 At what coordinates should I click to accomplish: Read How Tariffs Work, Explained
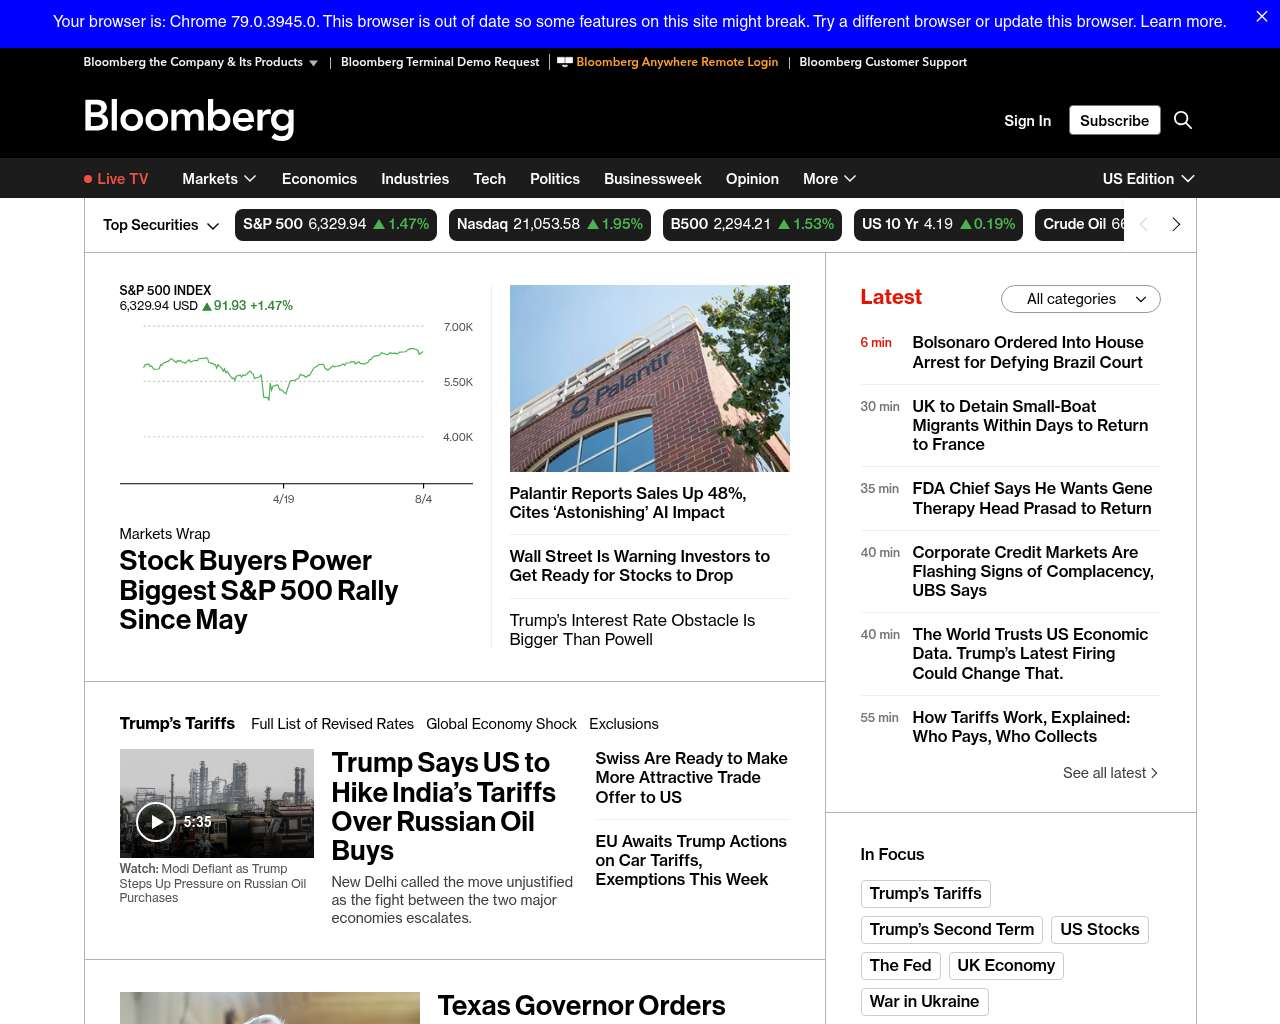coord(1021,727)
